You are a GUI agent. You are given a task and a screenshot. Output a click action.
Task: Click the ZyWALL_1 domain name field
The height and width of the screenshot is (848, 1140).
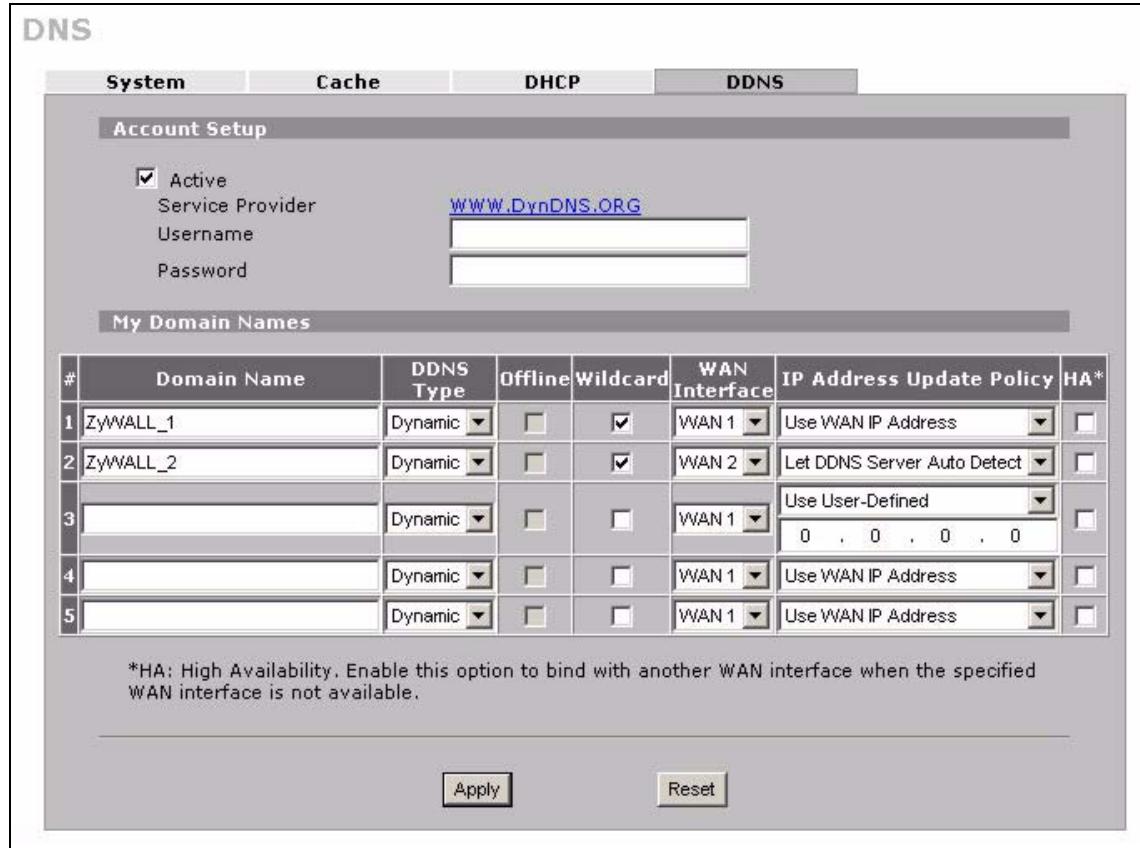pos(230,423)
